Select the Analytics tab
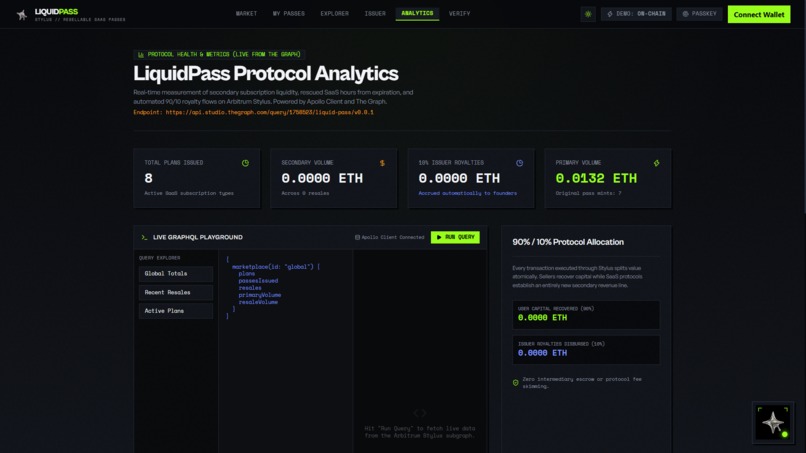Image resolution: width=806 pixels, height=453 pixels. (x=417, y=13)
